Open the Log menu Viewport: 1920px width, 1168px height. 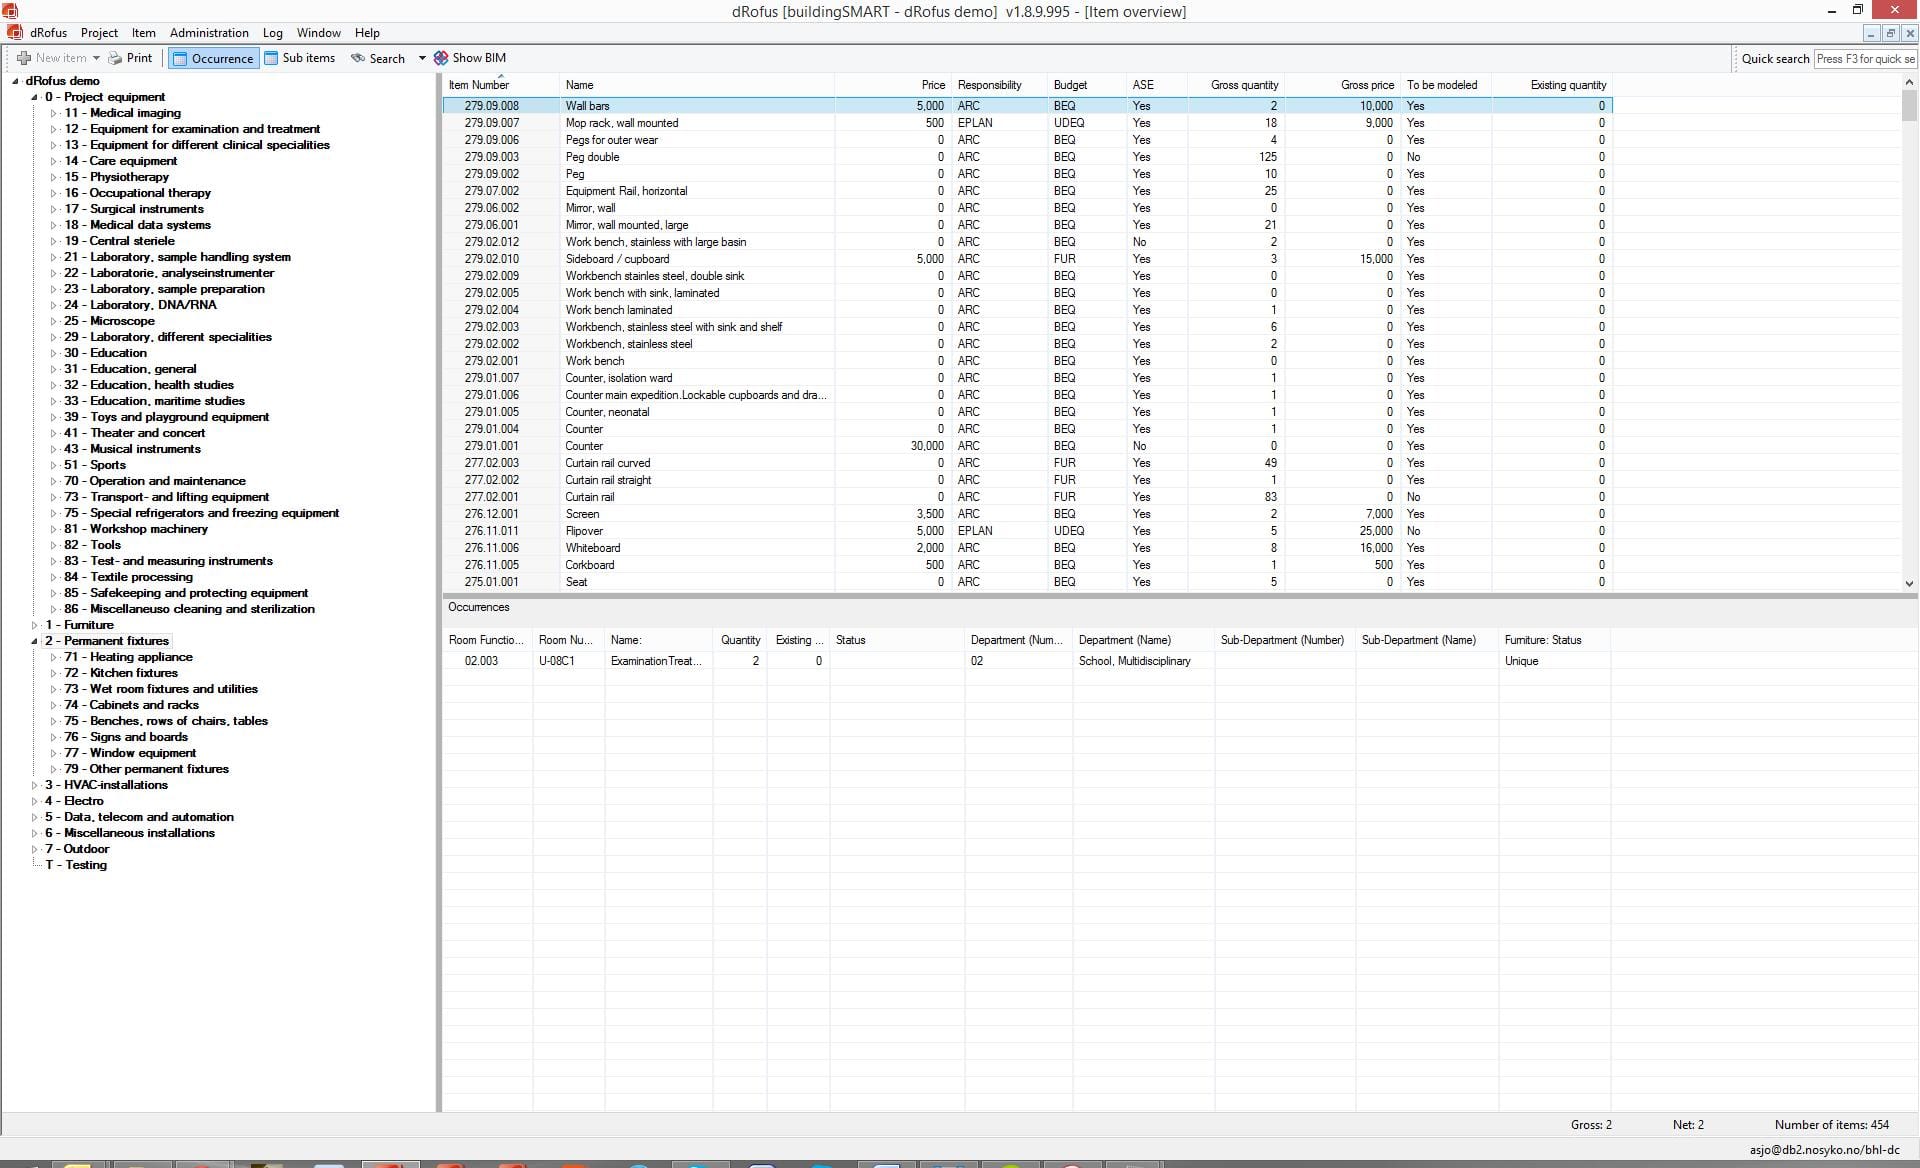272,32
